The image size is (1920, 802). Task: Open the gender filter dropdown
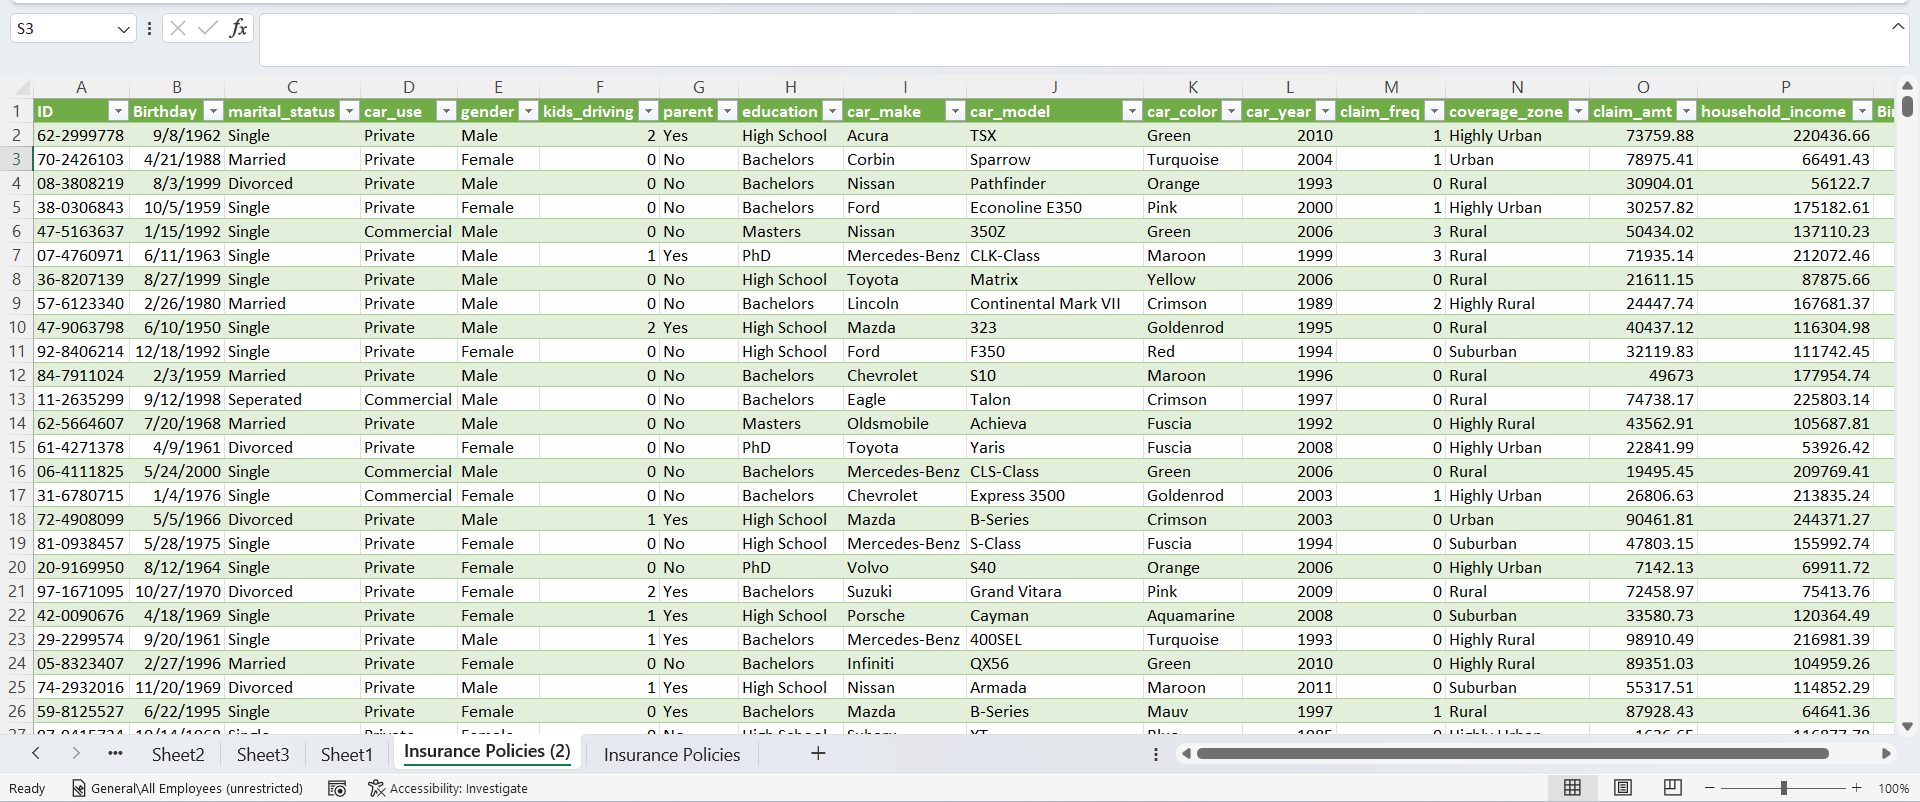[528, 111]
